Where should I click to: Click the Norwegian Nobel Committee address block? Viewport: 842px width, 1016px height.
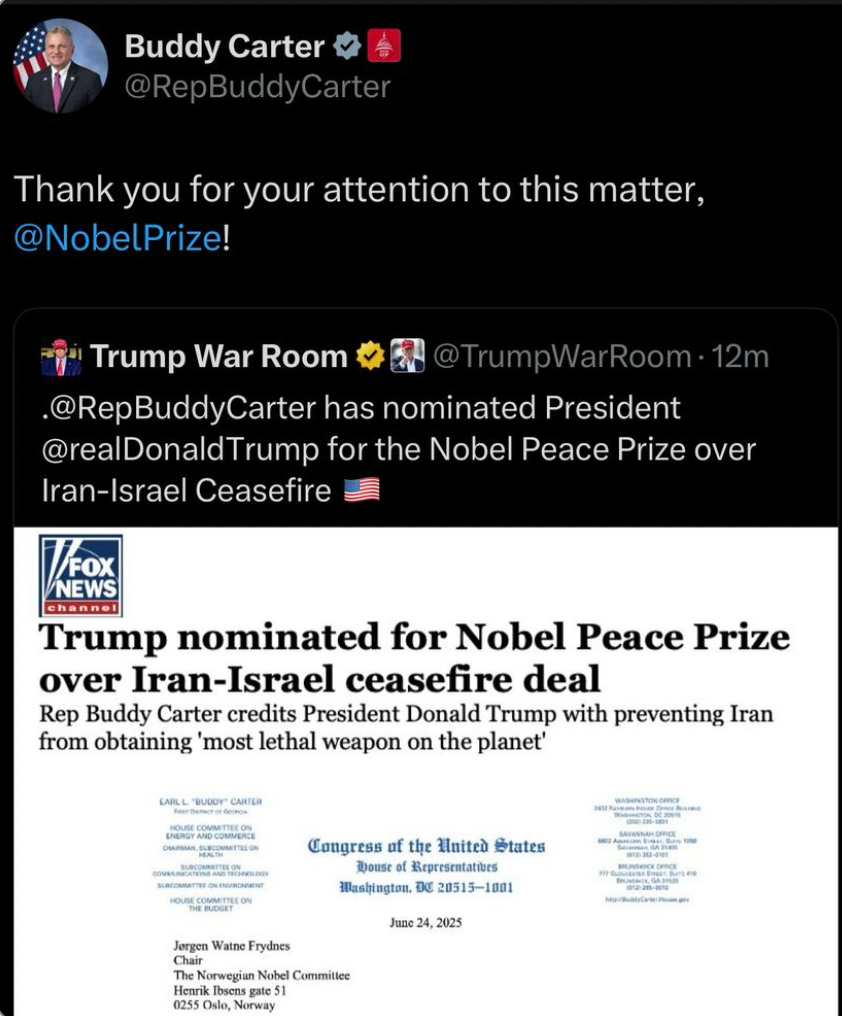(x=261, y=975)
